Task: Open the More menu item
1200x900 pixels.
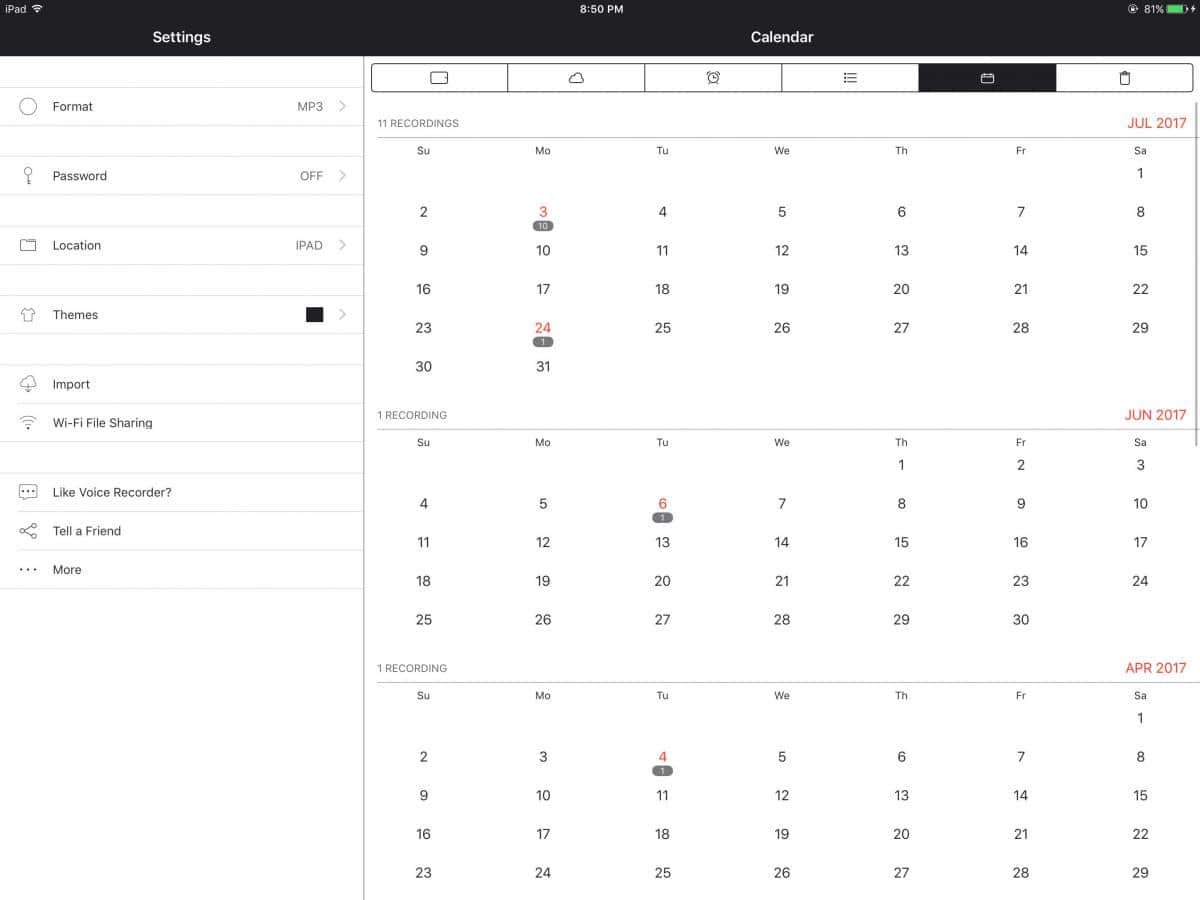Action: [67, 570]
